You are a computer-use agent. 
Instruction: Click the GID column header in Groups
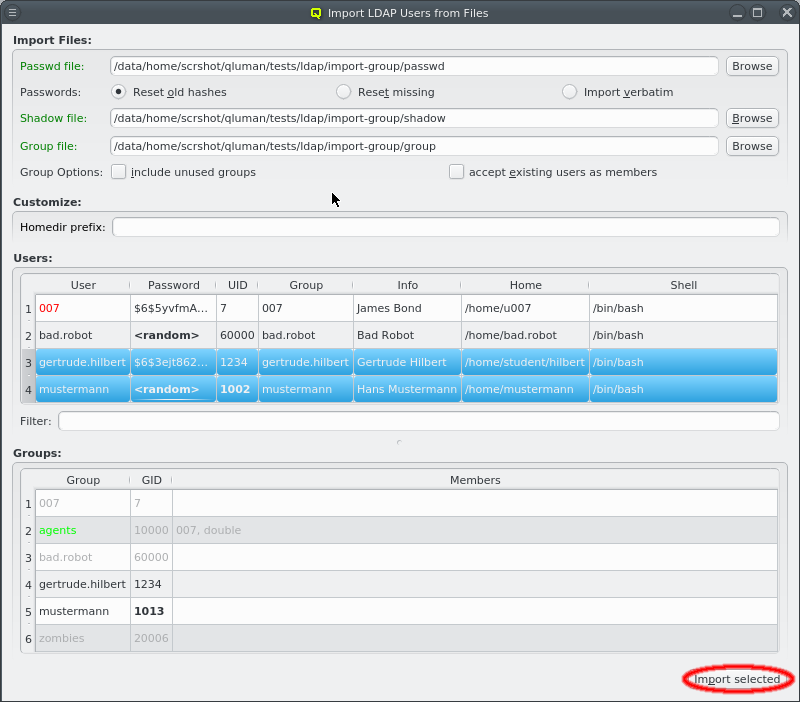click(151, 480)
